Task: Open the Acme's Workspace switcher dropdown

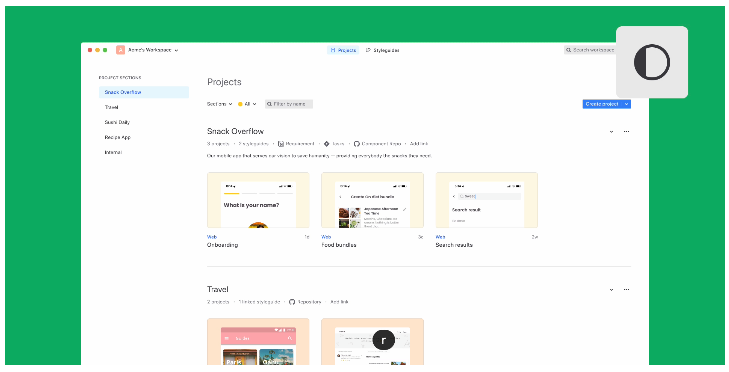Action: (x=147, y=50)
